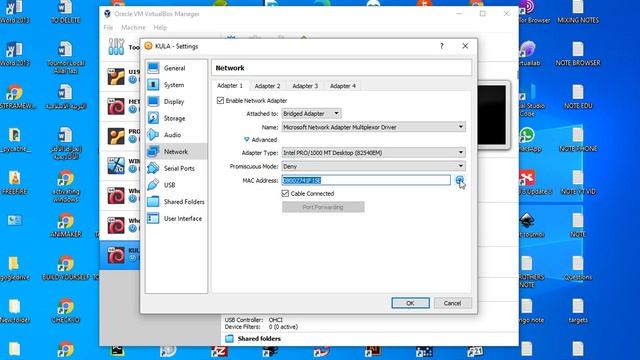Open the Promiscuous Mode dropdown
The height and width of the screenshot is (360, 640).
pyautogui.click(x=373, y=166)
